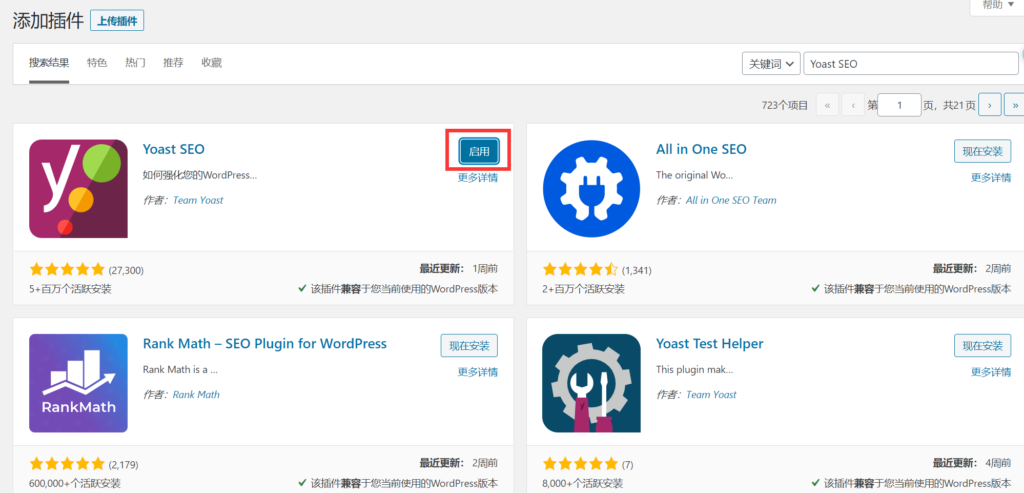Switch to the 收藏 tab

tap(212, 63)
